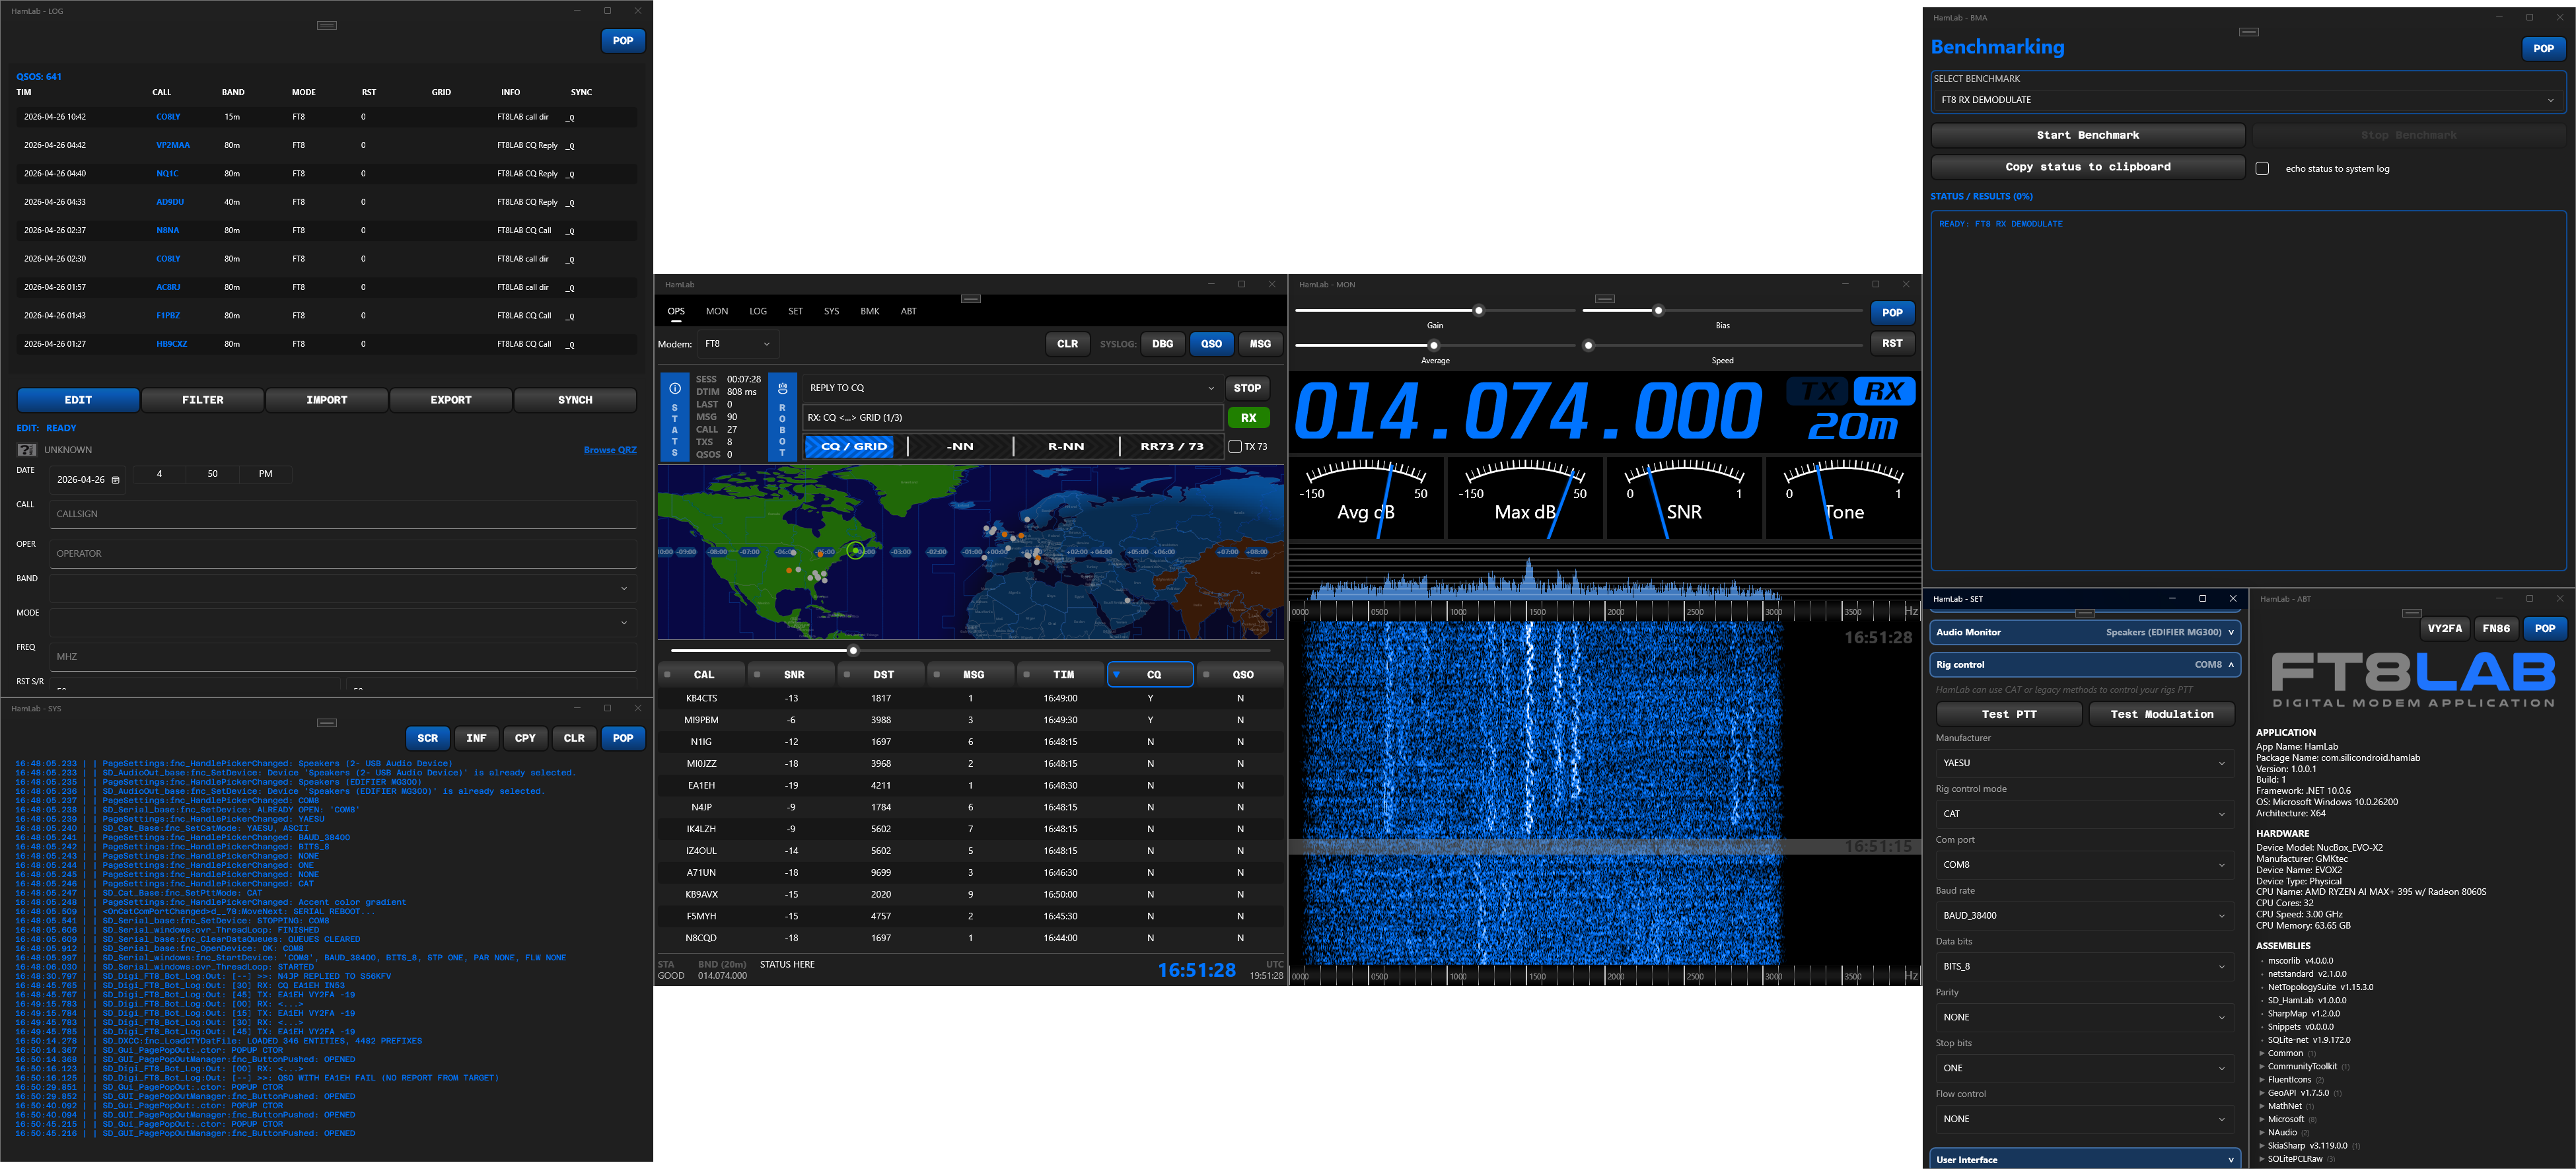This screenshot has height=1169, width=2576.
Task: Click the Gain slider handle
Action: pyautogui.click(x=1478, y=310)
